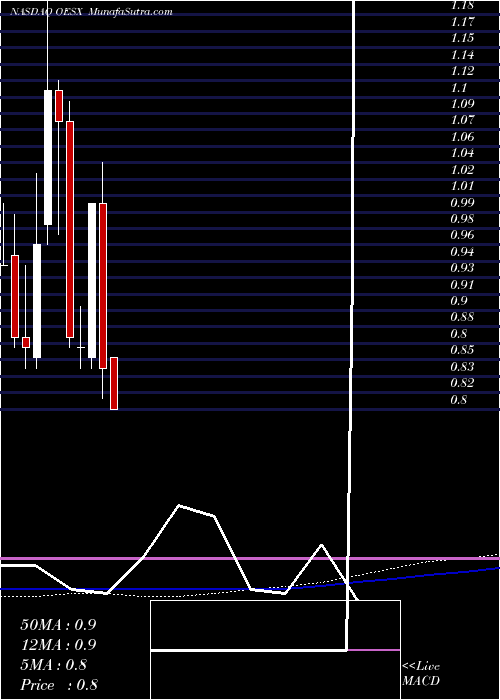Viewport: 500px width, 700px height.
Task: Click the 1.01 price axis label
Action: point(462,186)
